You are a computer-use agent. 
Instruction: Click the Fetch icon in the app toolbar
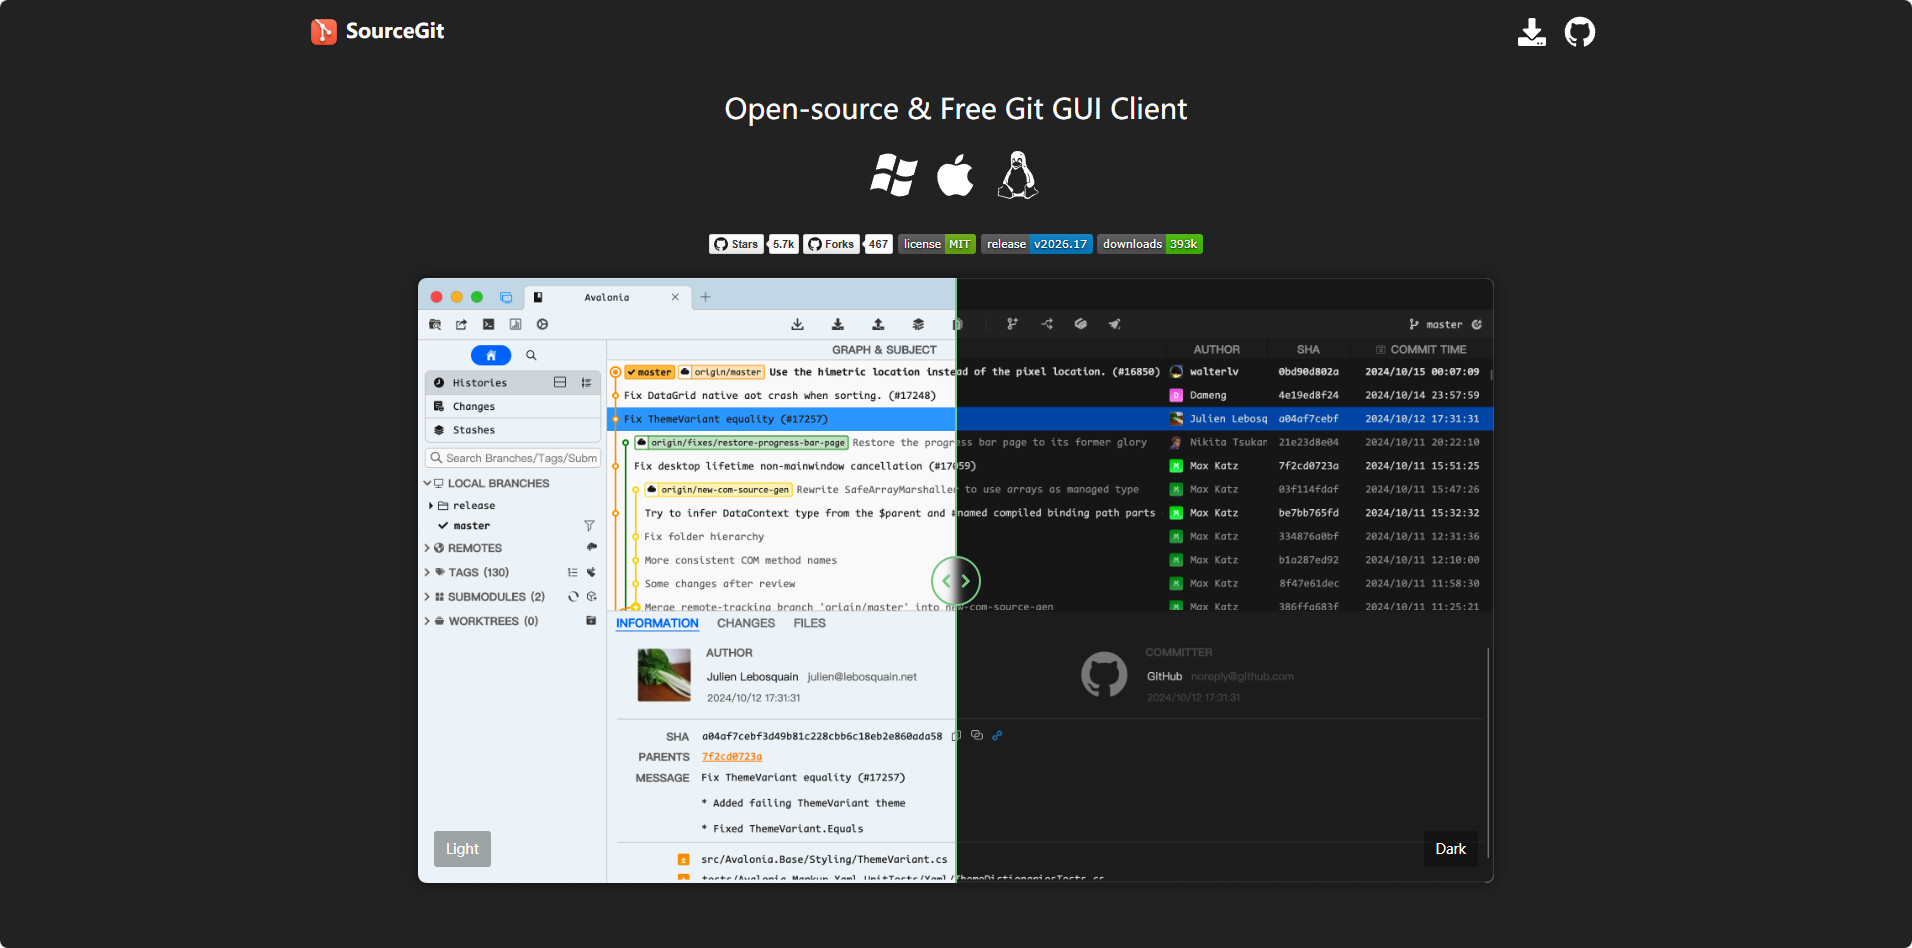point(797,324)
